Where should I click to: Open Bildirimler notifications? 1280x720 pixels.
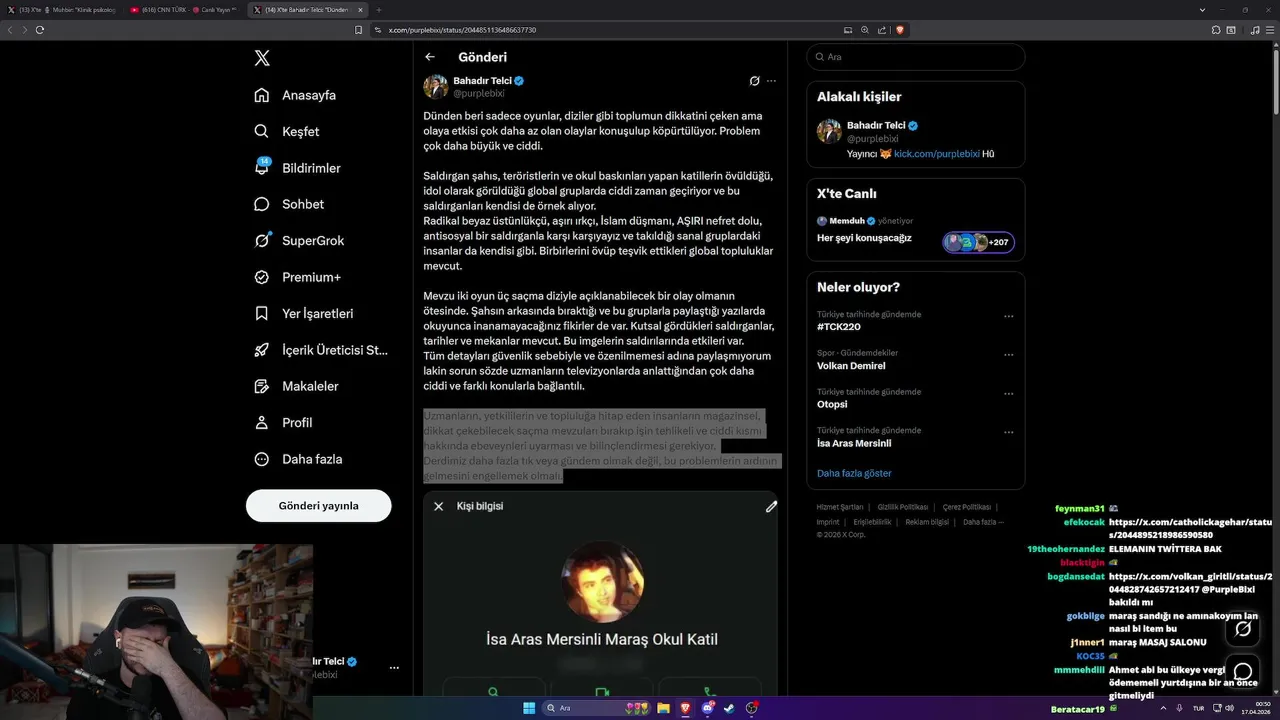coord(297,168)
